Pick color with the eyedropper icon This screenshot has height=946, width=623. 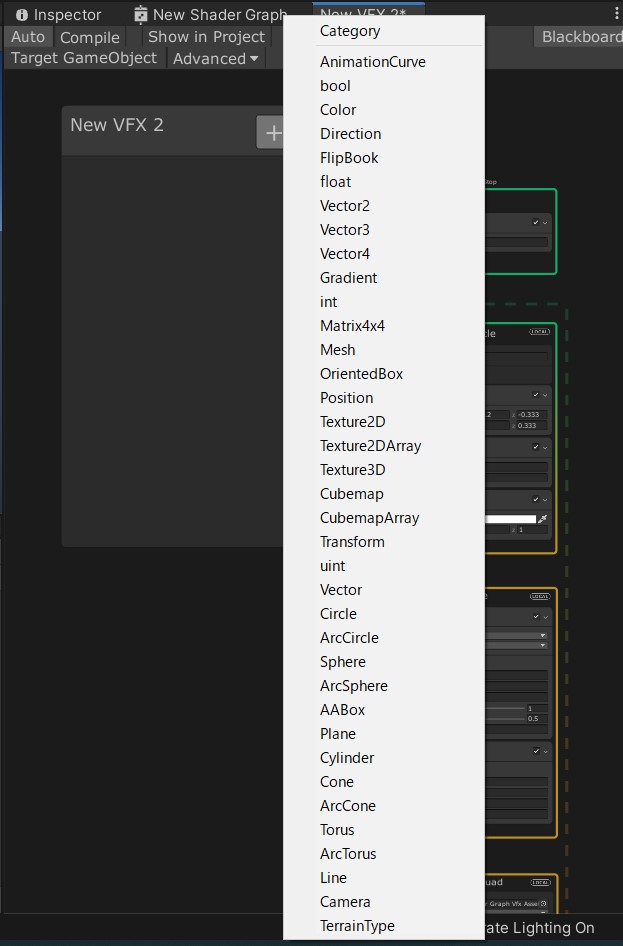(542, 519)
